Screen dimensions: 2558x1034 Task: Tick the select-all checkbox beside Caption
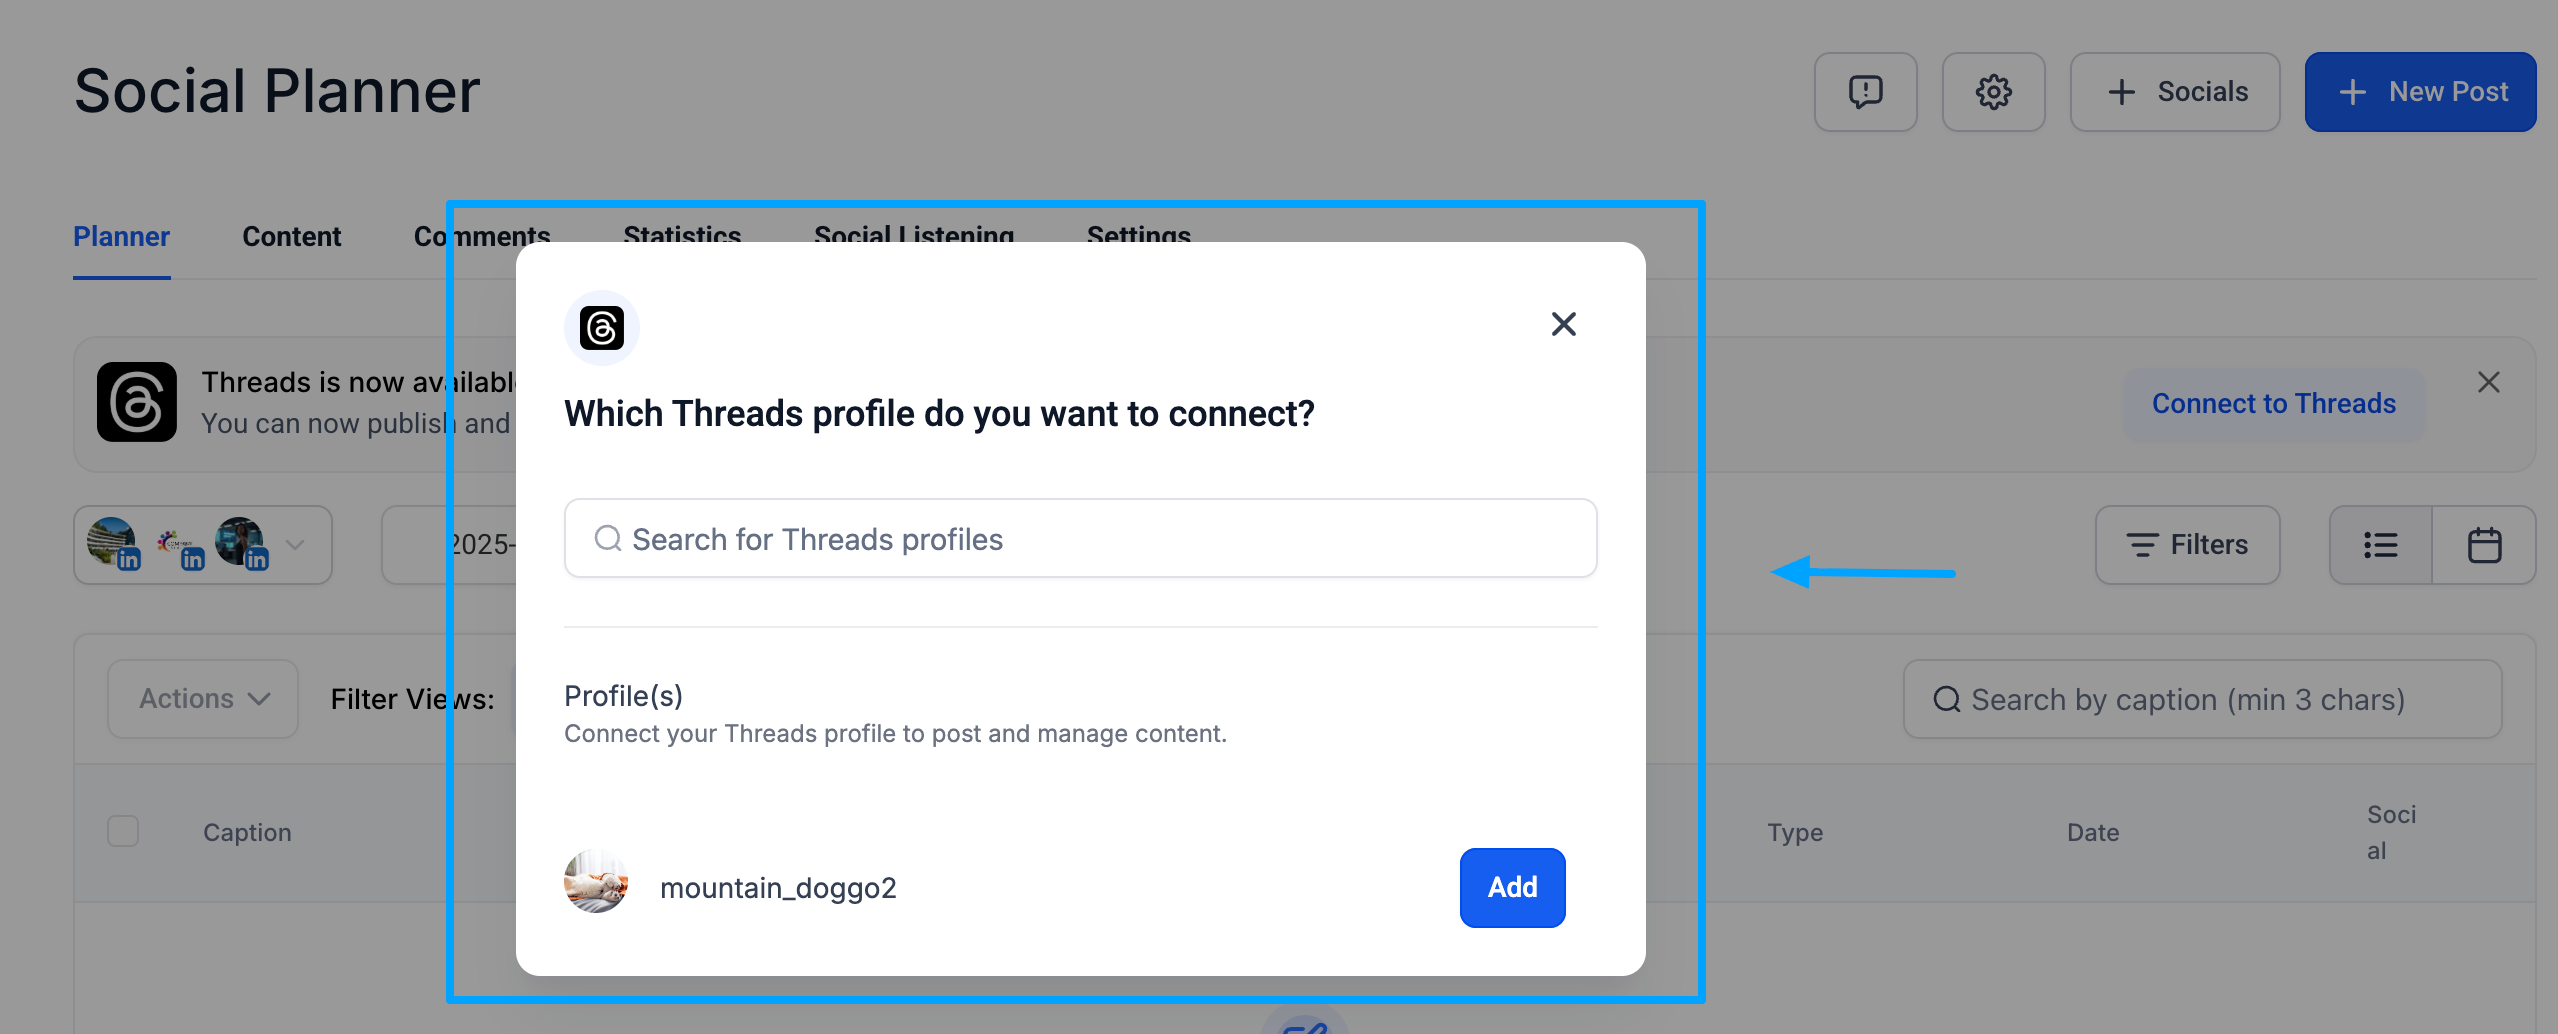[x=123, y=831]
